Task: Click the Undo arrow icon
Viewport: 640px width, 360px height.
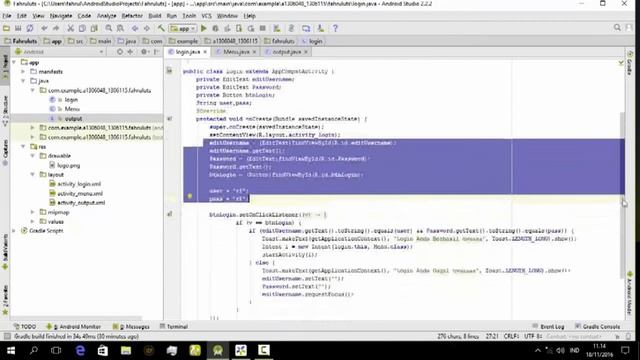Action: click(x=44, y=28)
